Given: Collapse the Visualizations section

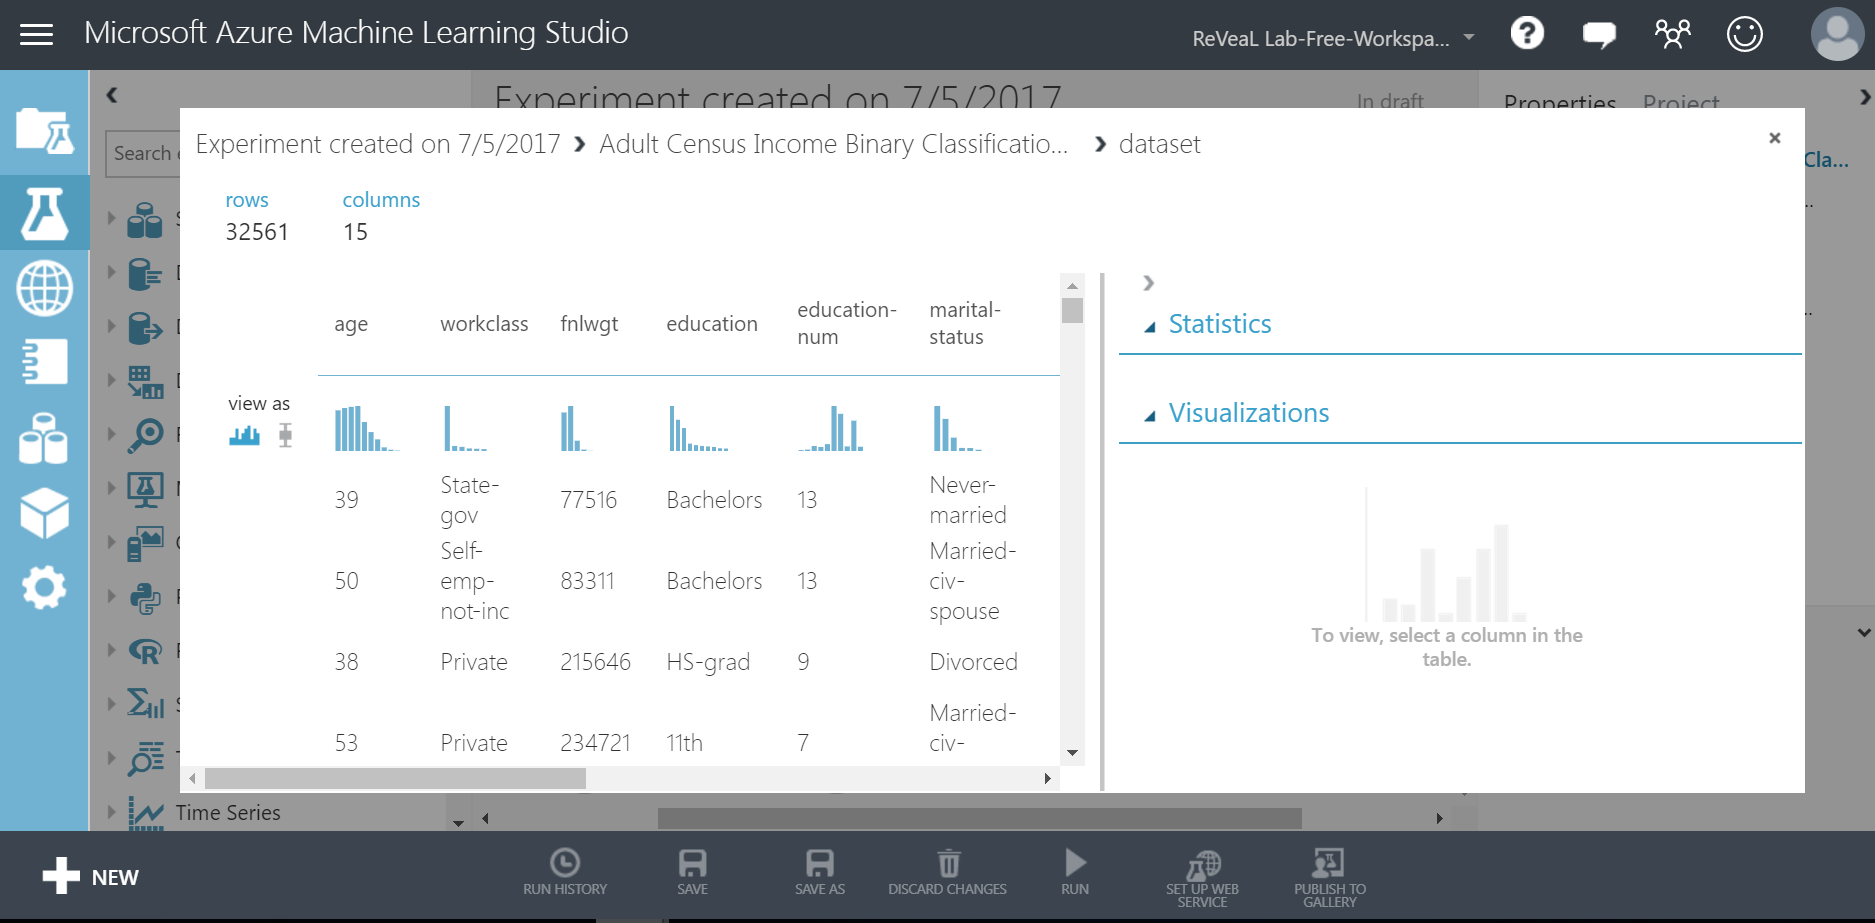Looking at the screenshot, I should pos(1150,416).
